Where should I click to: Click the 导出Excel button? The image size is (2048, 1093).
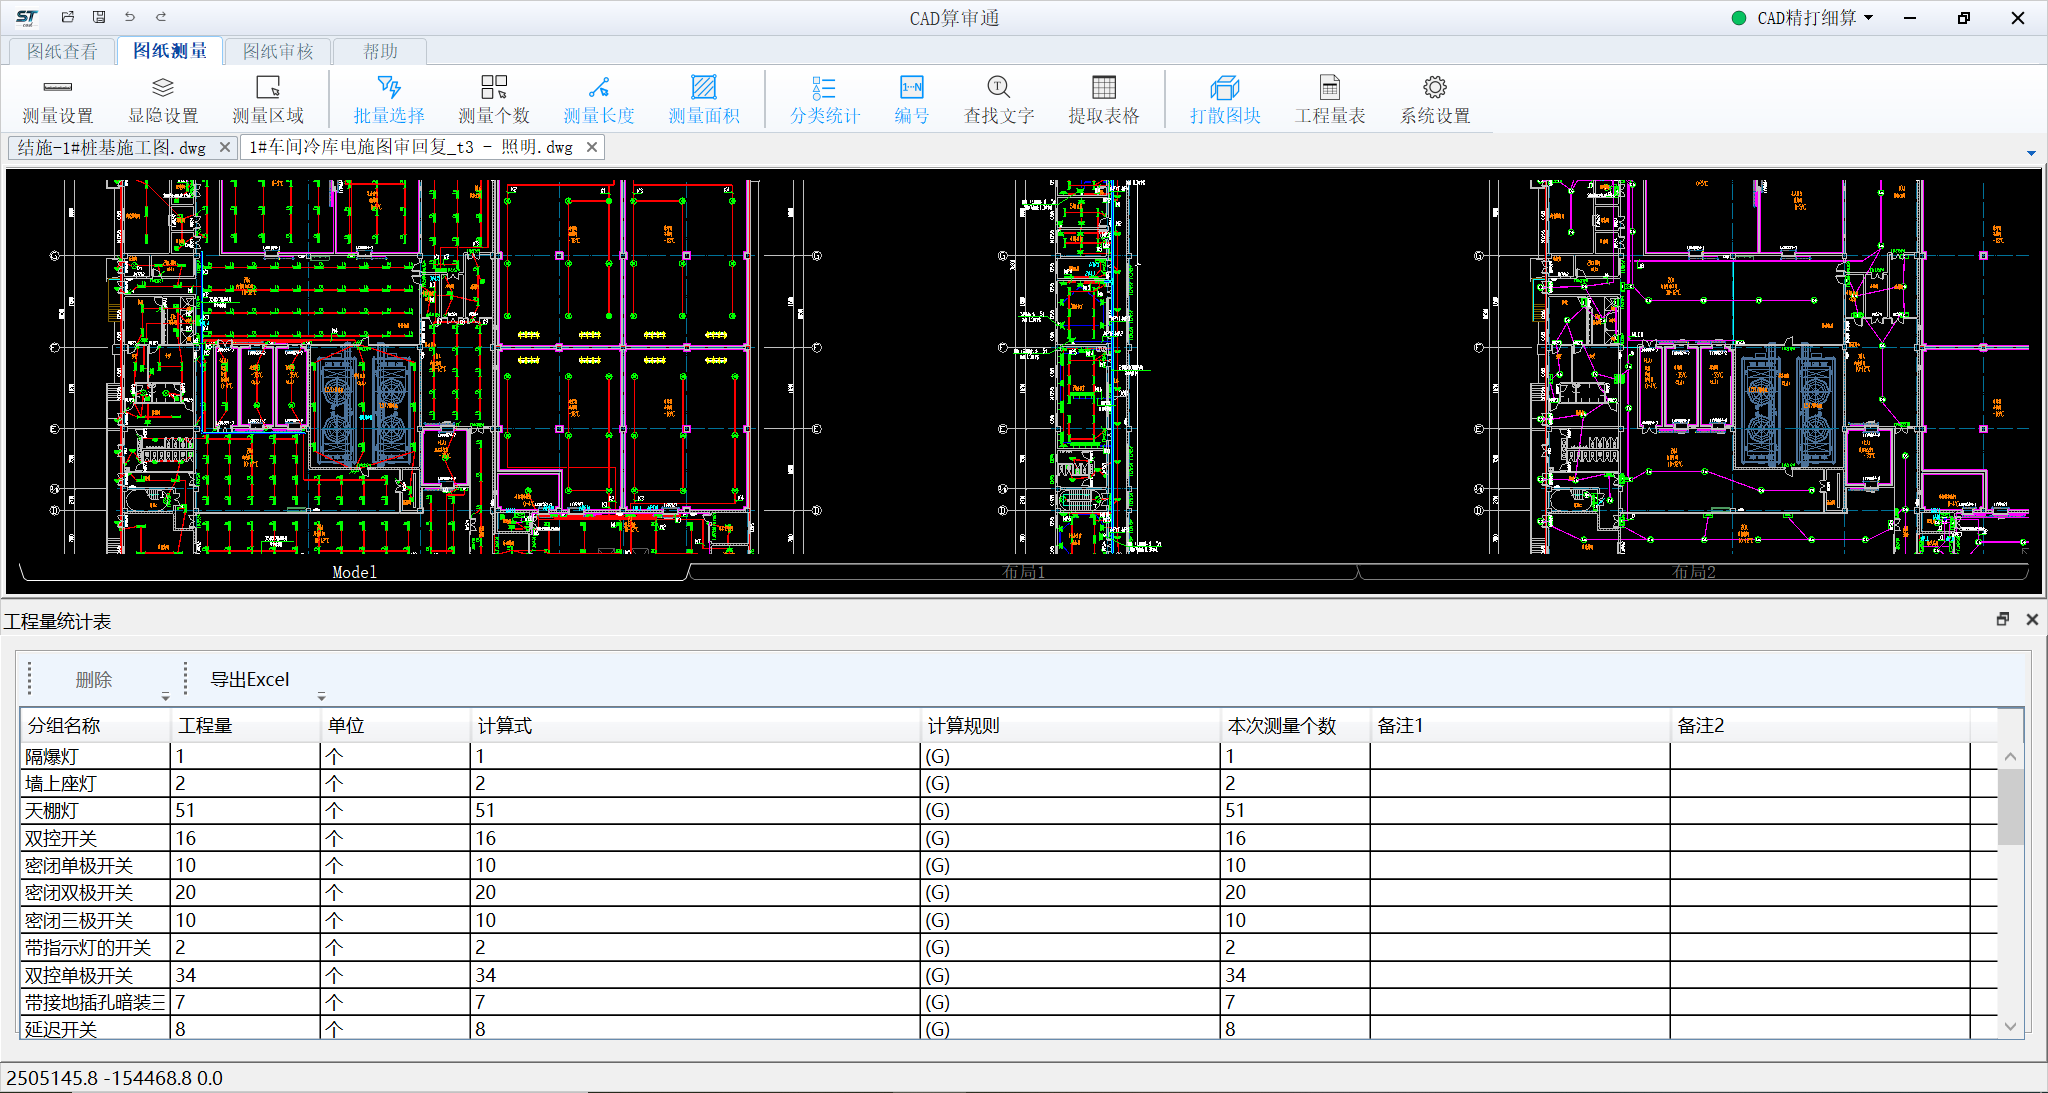point(249,680)
